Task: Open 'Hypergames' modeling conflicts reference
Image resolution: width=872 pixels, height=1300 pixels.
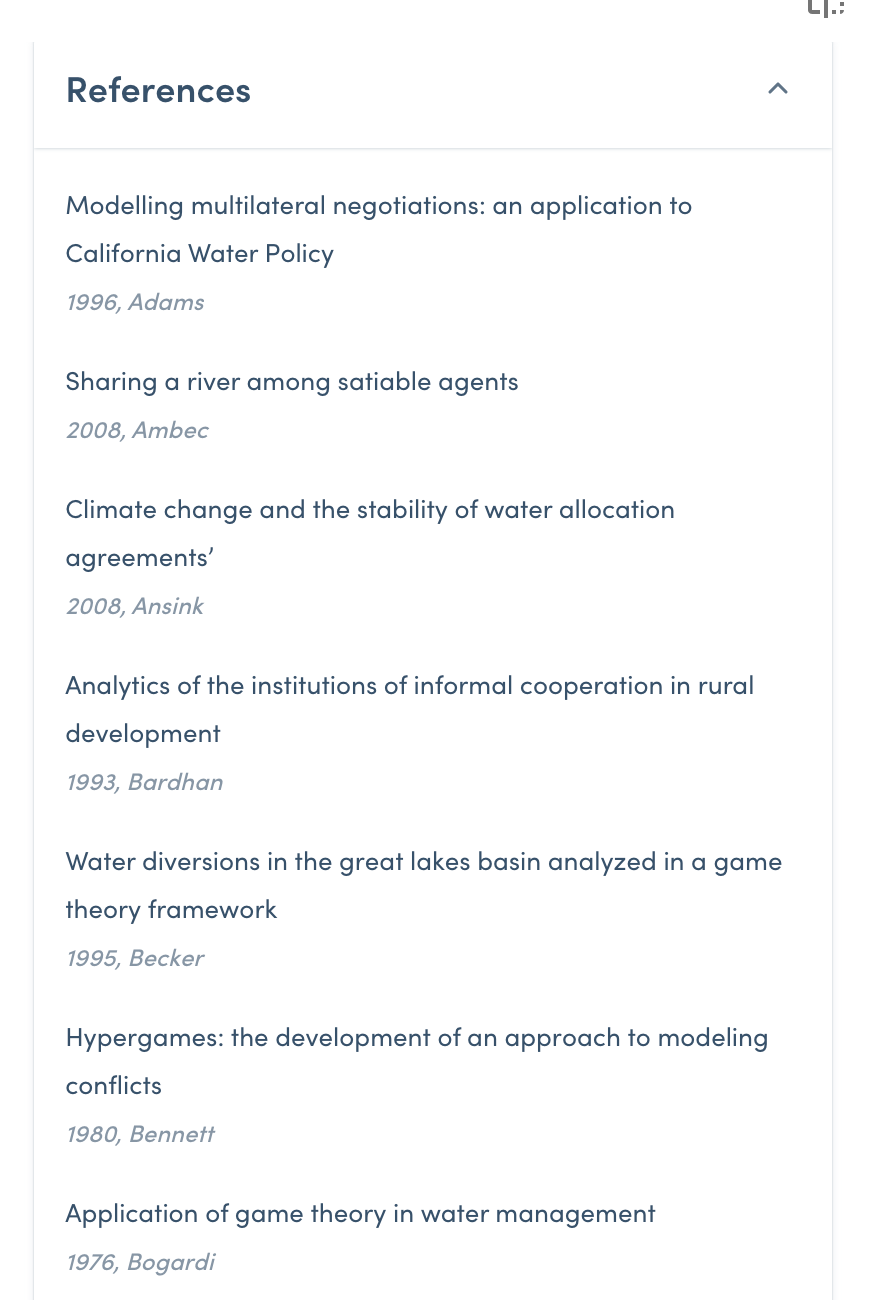Action: 416,1038
